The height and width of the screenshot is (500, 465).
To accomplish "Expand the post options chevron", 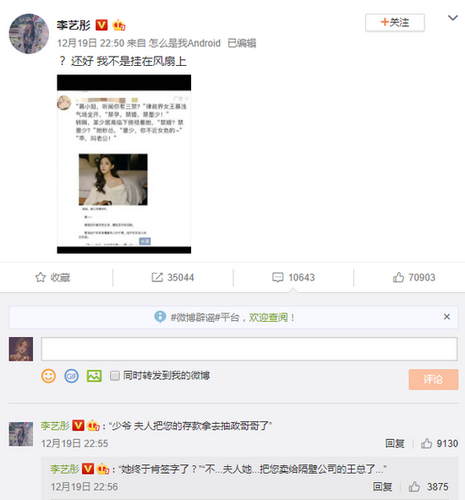I will coord(452,18).
